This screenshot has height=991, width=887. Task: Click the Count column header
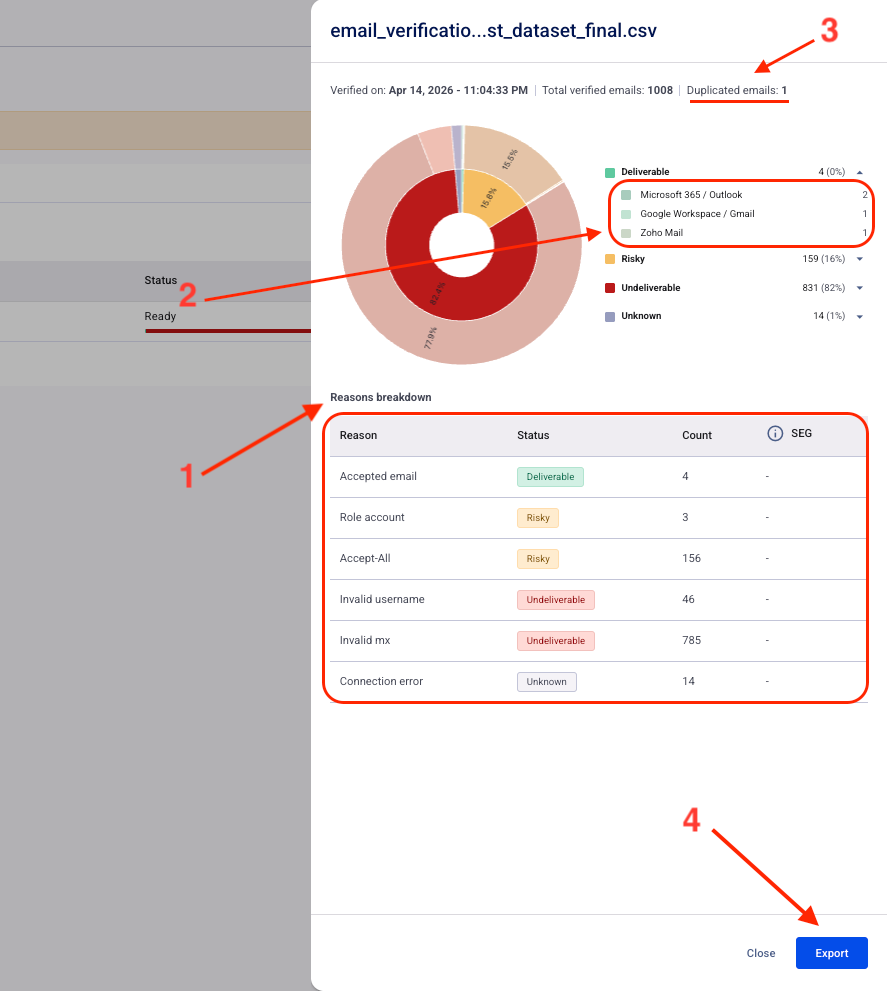tap(697, 435)
